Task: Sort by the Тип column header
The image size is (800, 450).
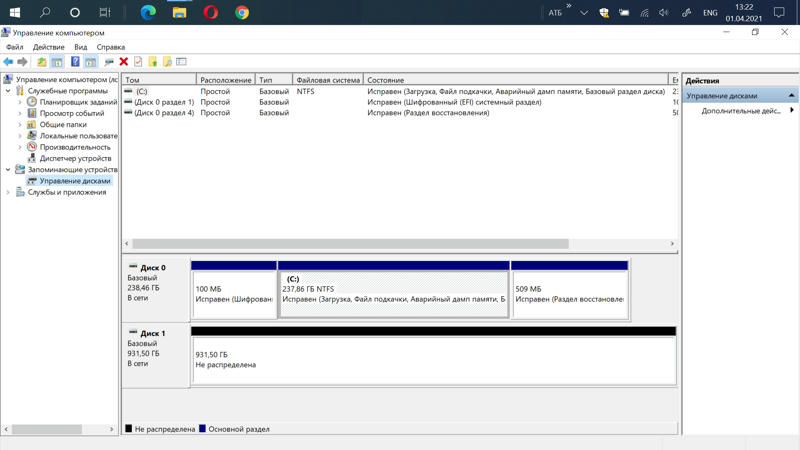Action: coord(274,80)
